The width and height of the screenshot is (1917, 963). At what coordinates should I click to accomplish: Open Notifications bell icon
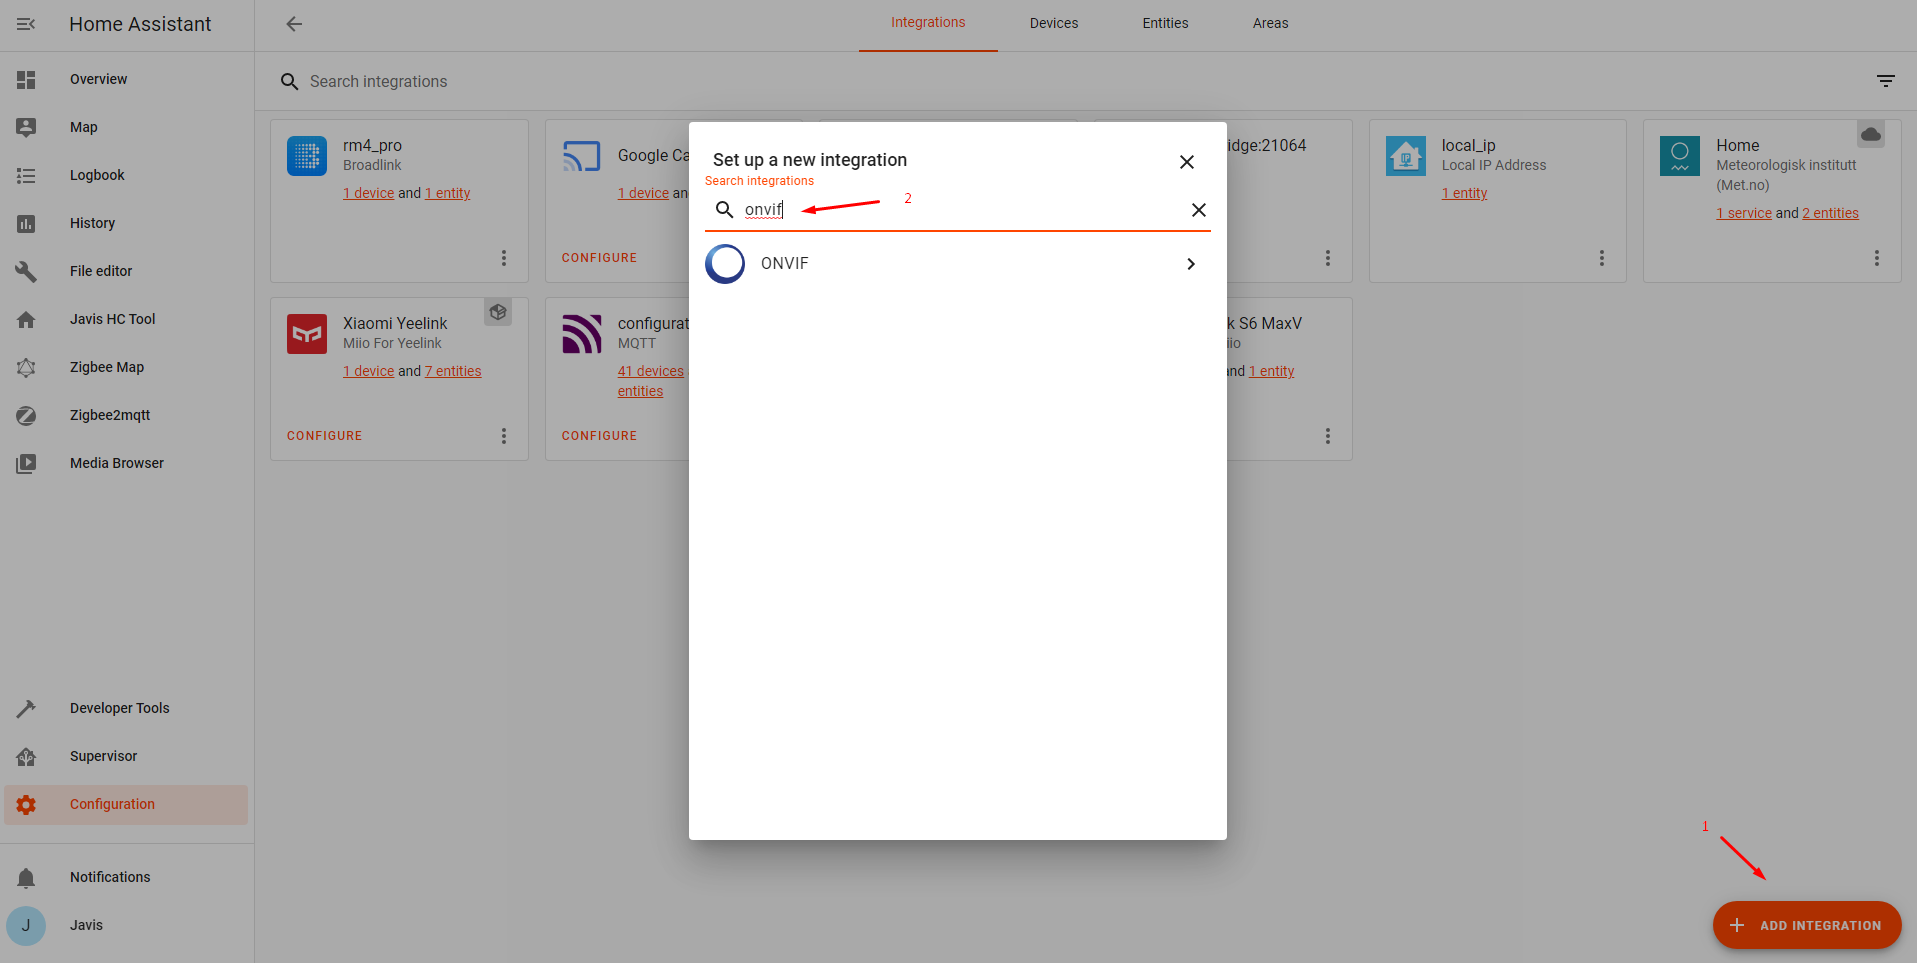click(26, 877)
